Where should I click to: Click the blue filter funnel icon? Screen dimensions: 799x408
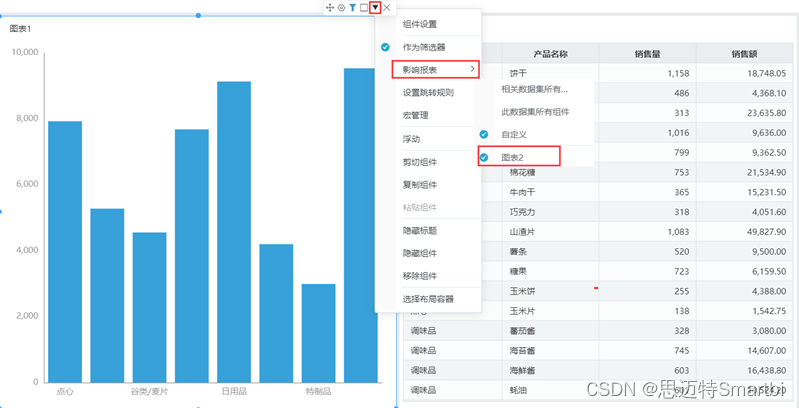coord(353,8)
